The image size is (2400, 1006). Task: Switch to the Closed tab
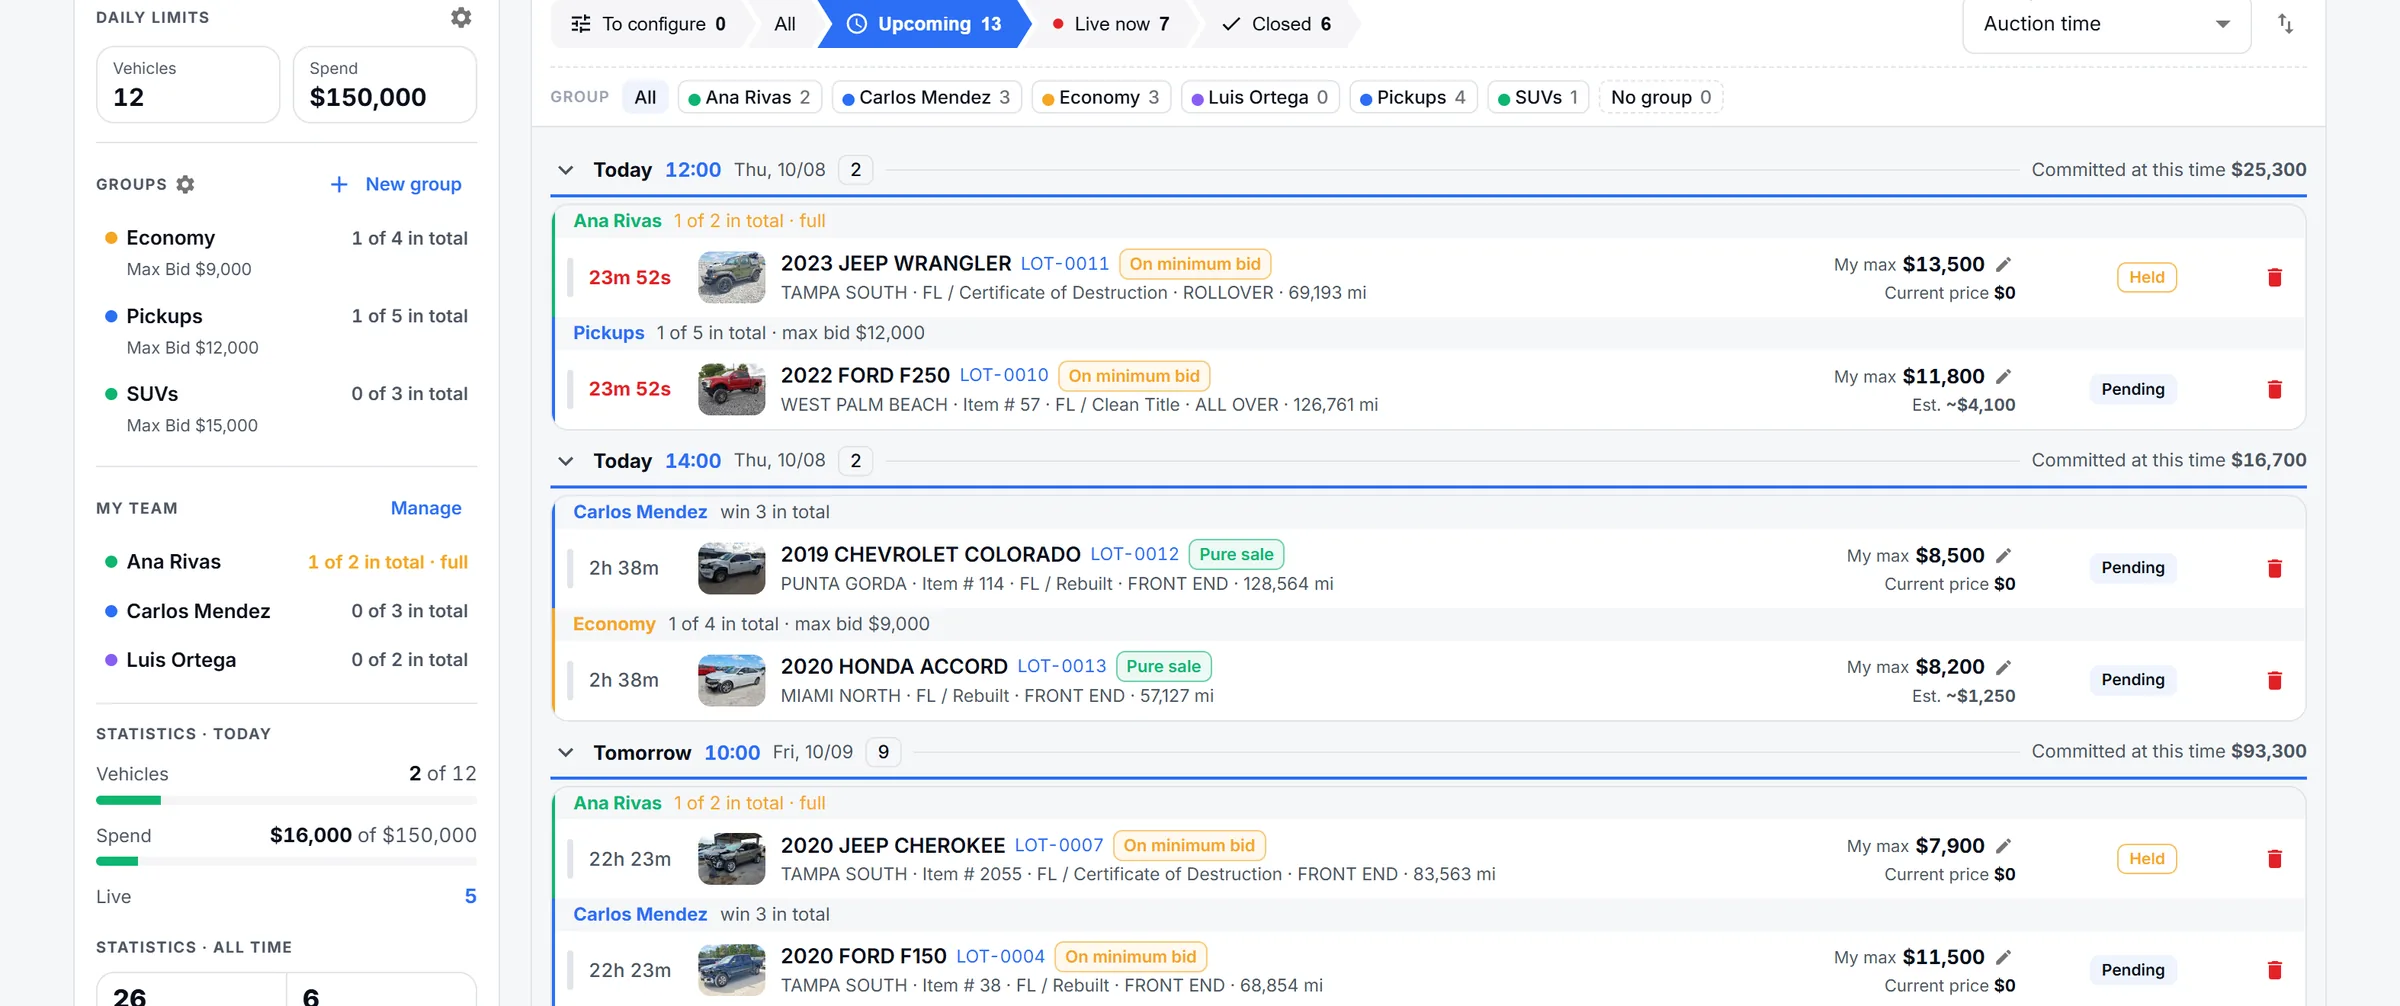coord(1276,24)
